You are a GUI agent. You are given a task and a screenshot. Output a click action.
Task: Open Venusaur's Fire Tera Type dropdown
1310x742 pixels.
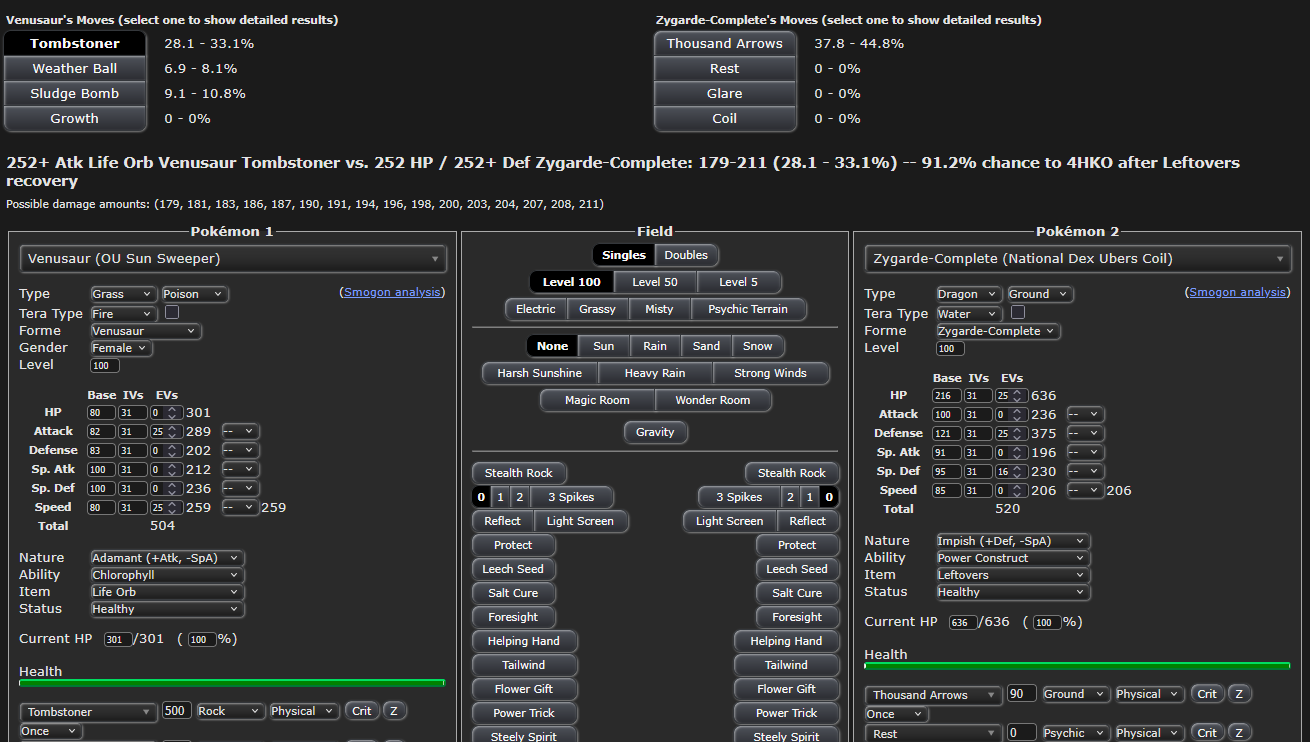pyautogui.click(x=123, y=314)
